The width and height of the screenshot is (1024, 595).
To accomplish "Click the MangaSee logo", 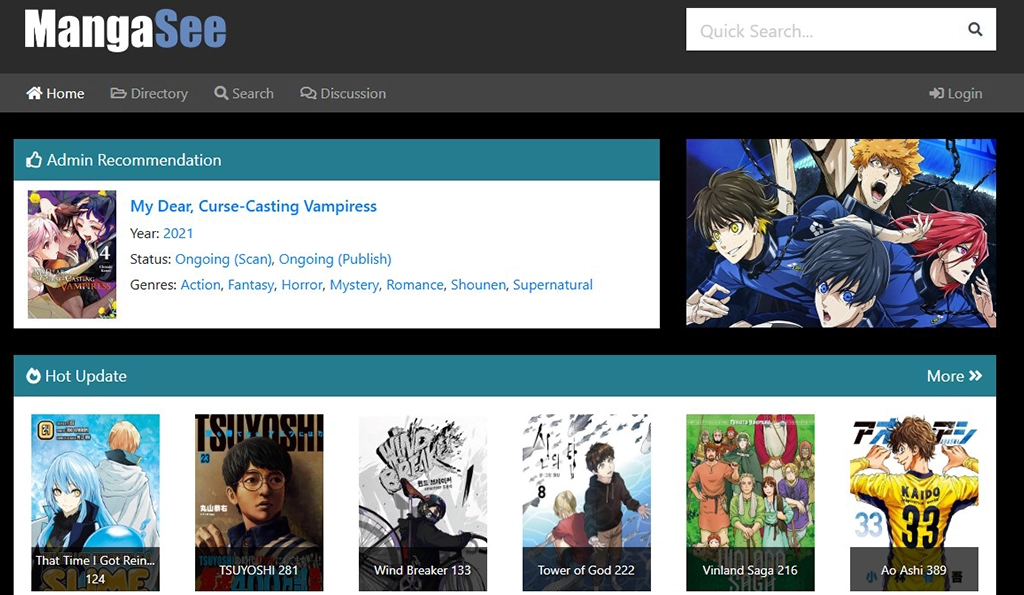I will 125,29.
